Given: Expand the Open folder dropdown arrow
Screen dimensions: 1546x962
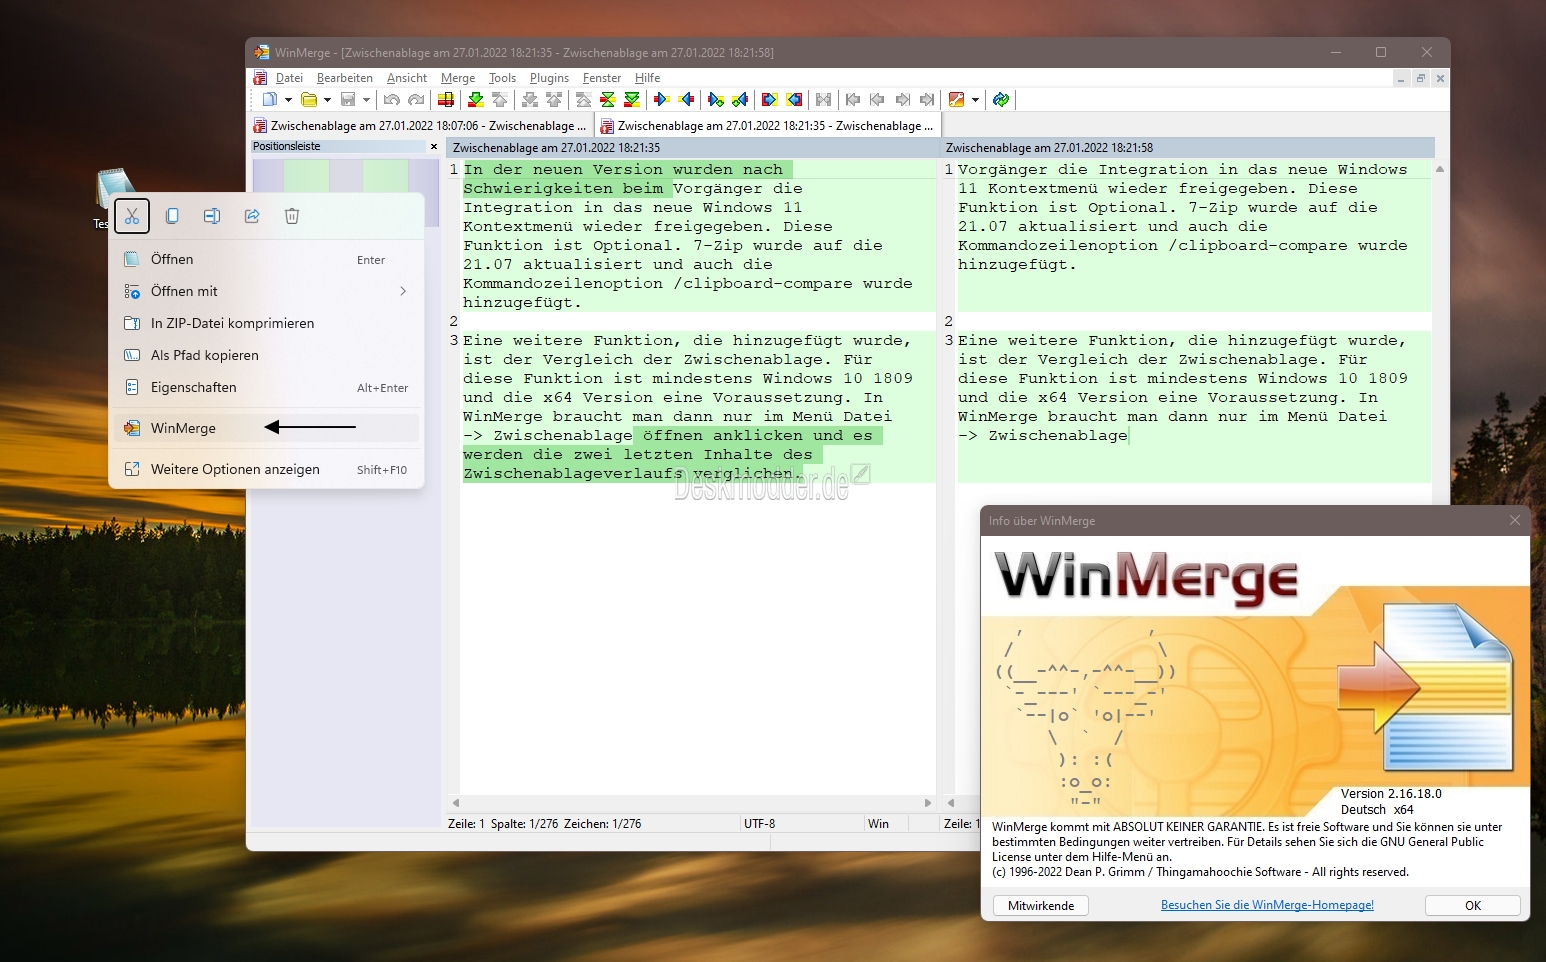Looking at the screenshot, I should (x=327, y=100).
